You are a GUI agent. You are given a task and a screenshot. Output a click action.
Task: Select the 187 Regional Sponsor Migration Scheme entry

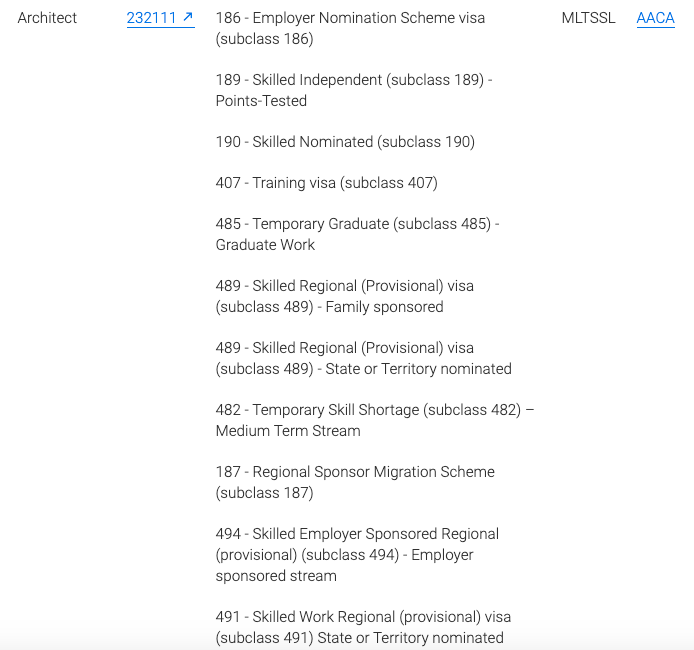355,482
